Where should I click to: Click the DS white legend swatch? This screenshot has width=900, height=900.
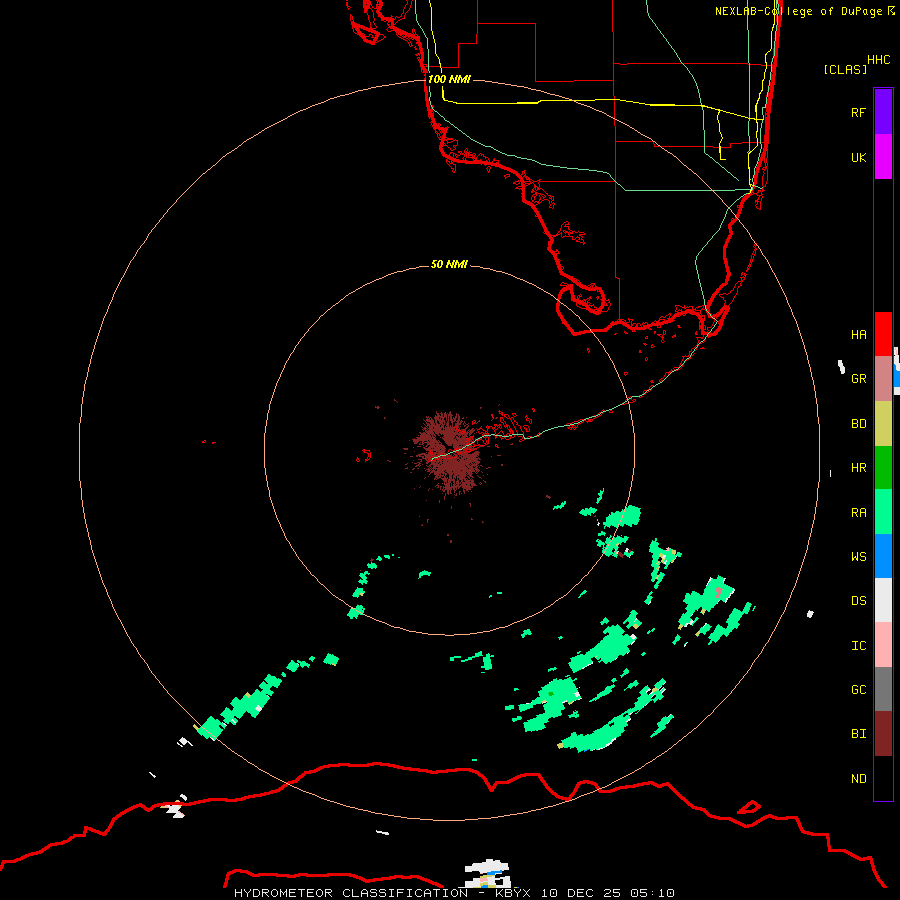tap(883, 600)
